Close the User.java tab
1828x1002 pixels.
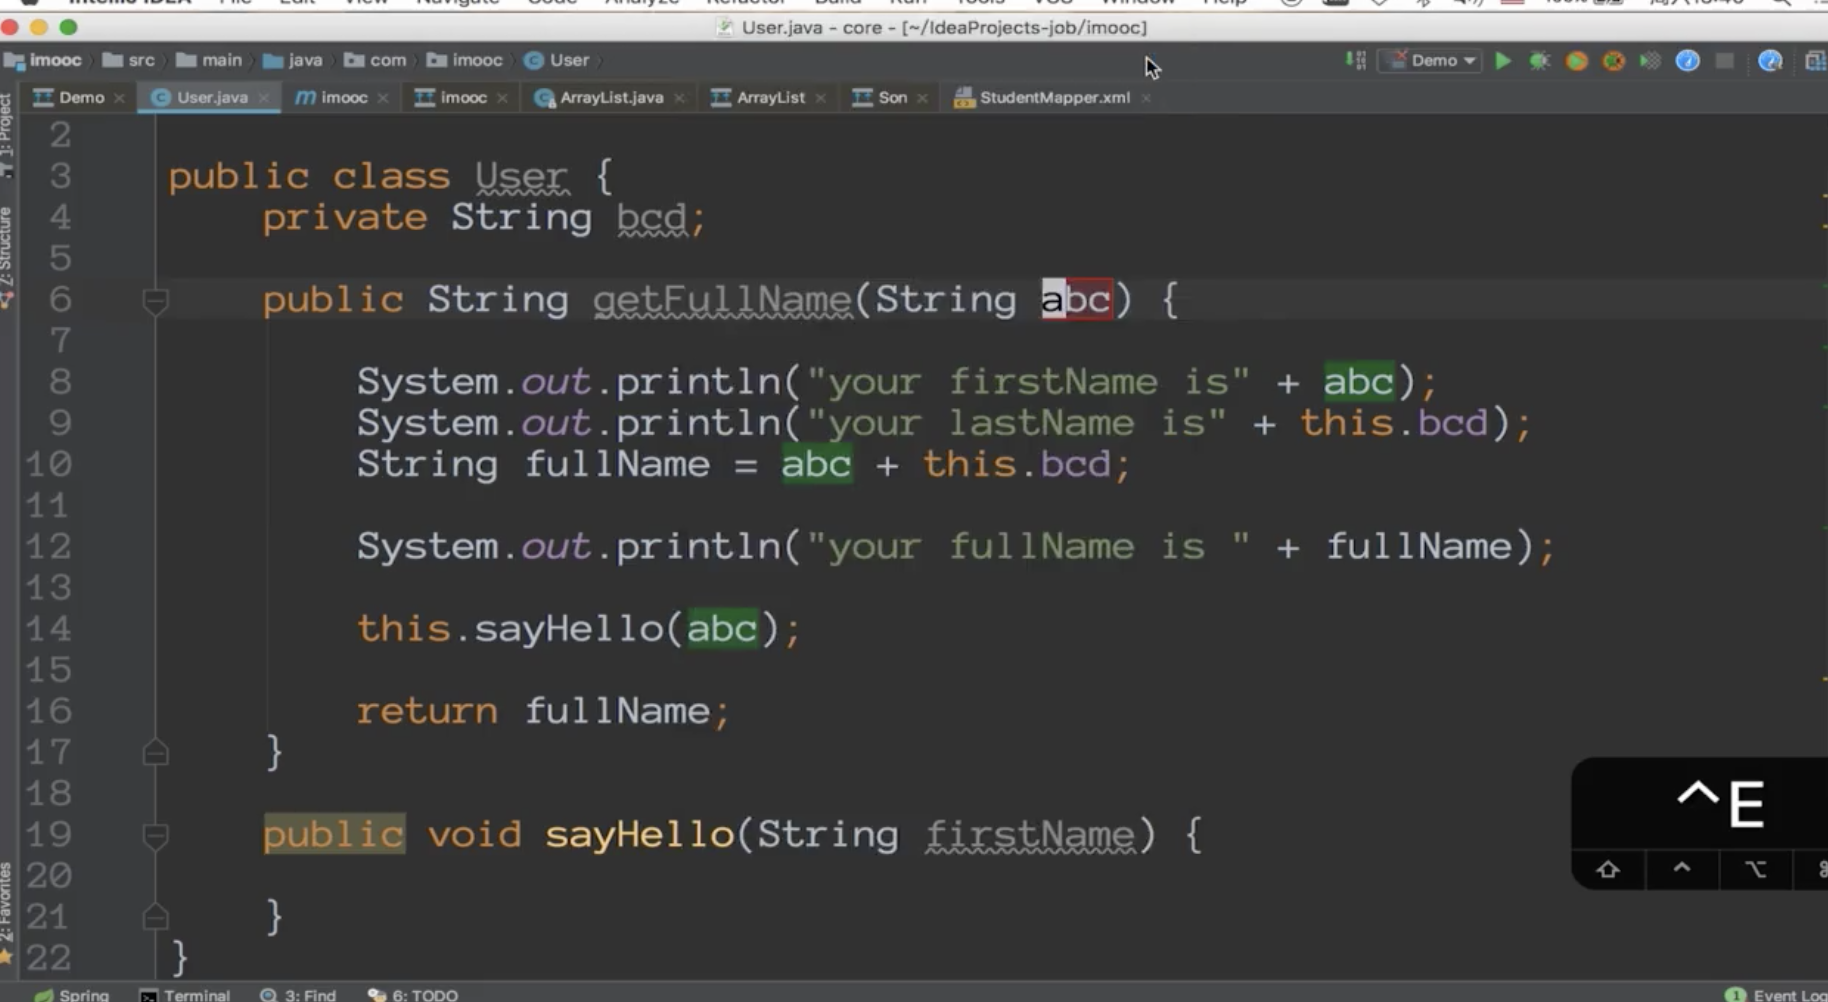coord(263,98)
